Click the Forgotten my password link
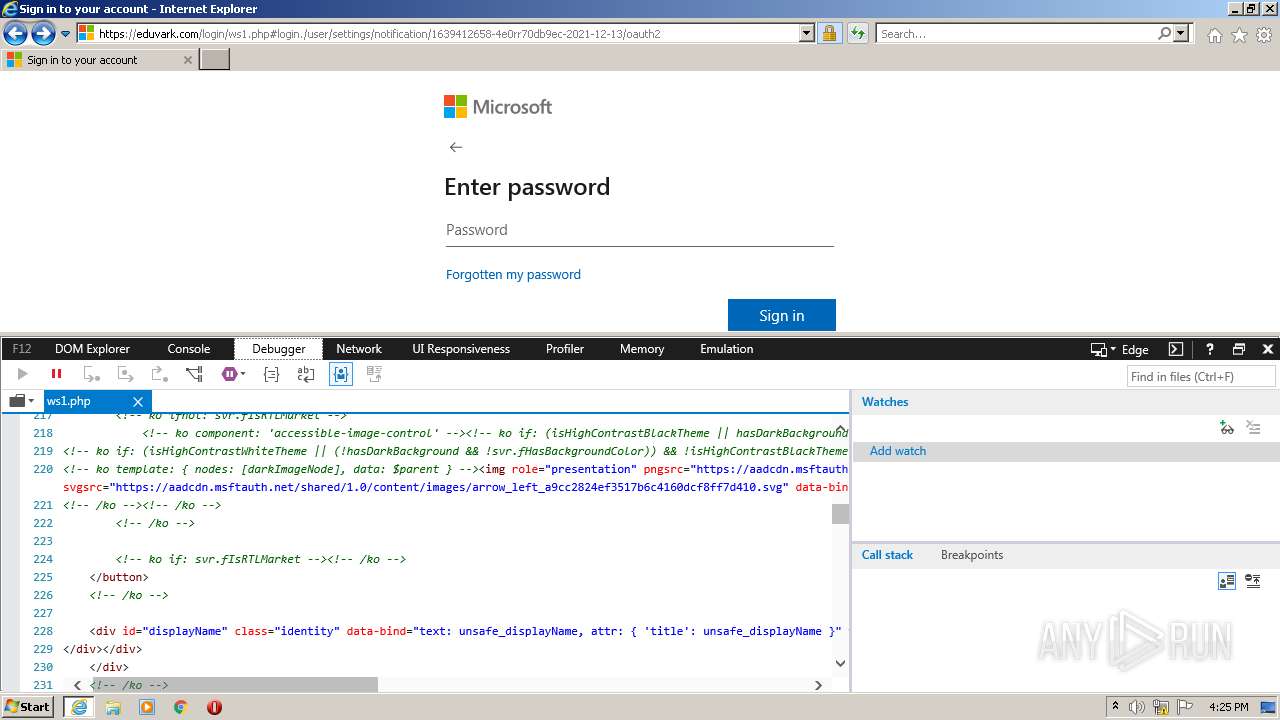Image resolution: width=1280 pixels, height=720 pixels. (x=513, y=274)
